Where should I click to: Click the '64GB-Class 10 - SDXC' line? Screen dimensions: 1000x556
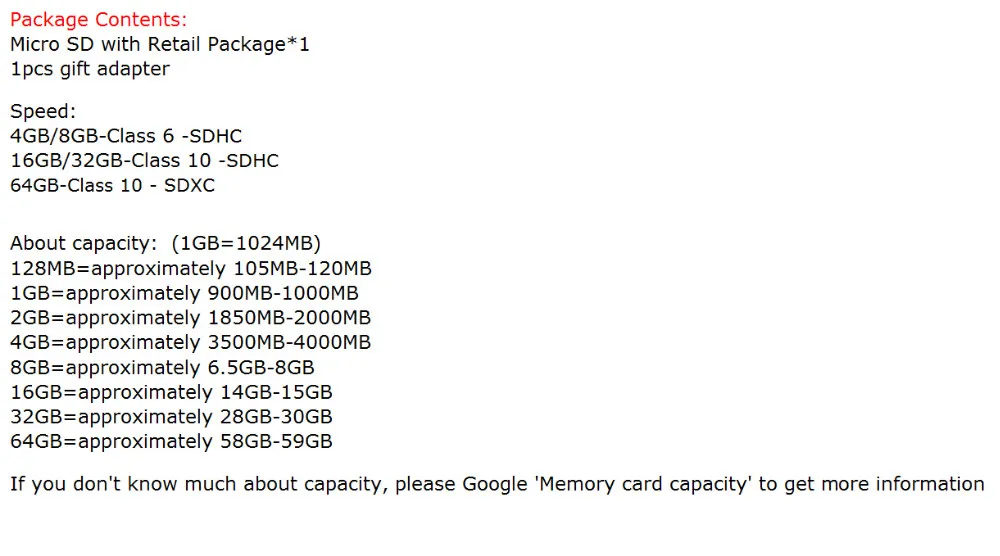coord(112,186)
